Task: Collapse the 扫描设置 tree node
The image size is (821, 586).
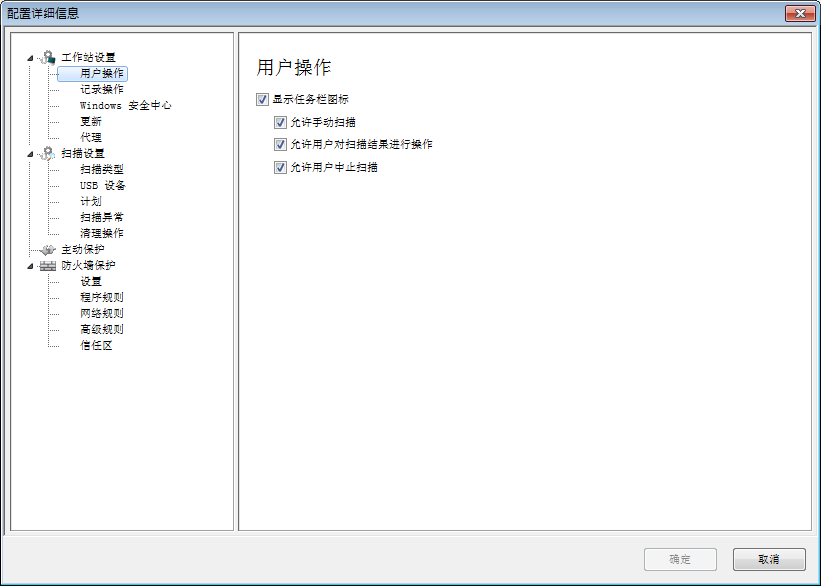Action: [x=30, y=154]
